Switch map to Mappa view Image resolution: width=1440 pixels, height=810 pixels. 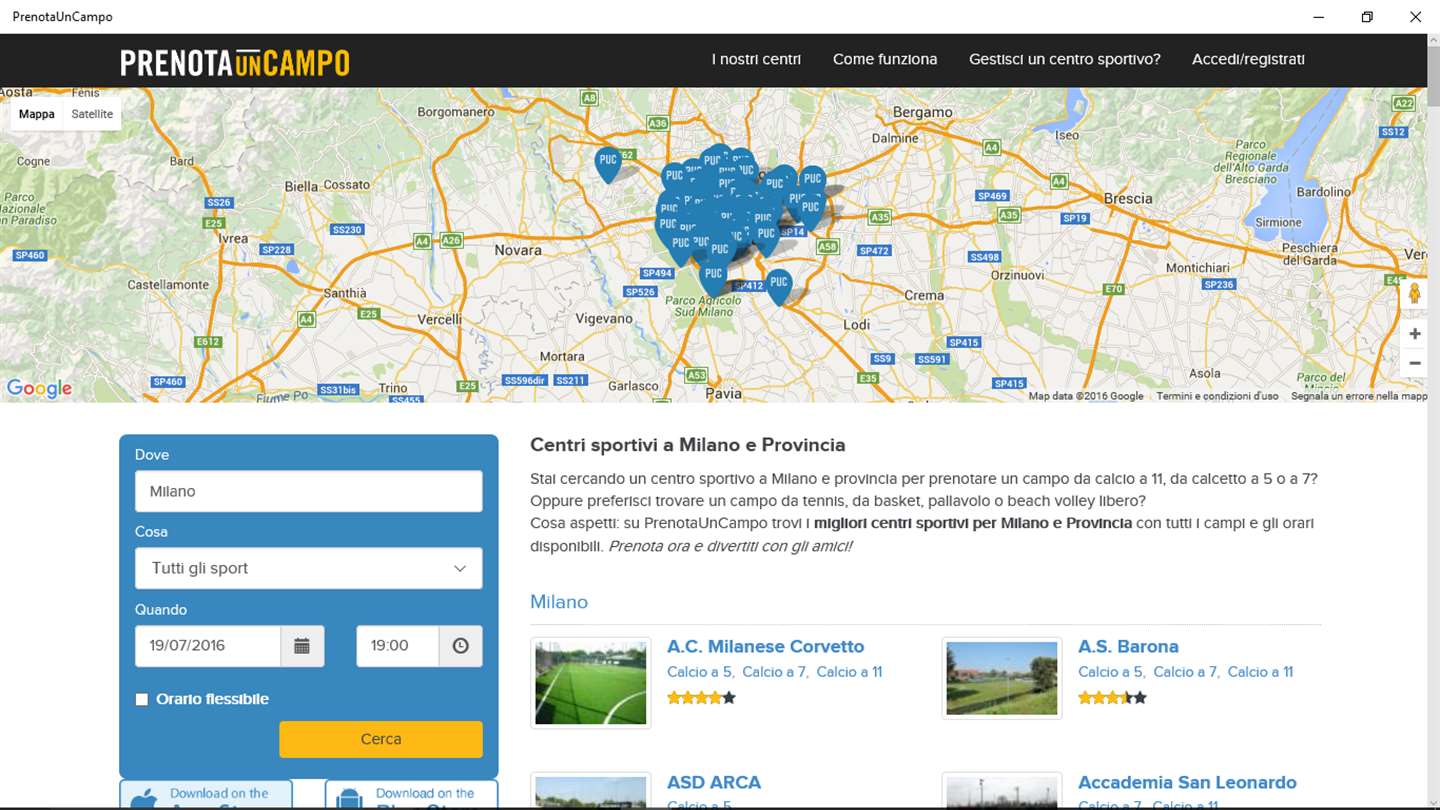coord(37,114)
